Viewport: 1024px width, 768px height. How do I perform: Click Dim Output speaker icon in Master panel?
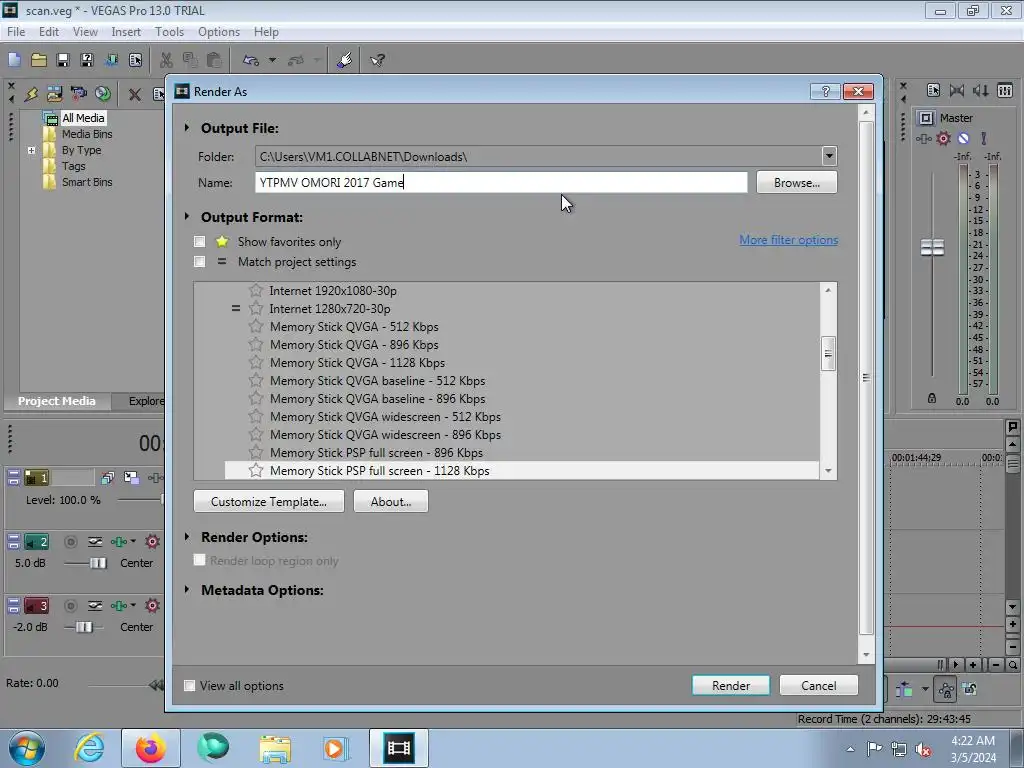(x=980, y=90)
